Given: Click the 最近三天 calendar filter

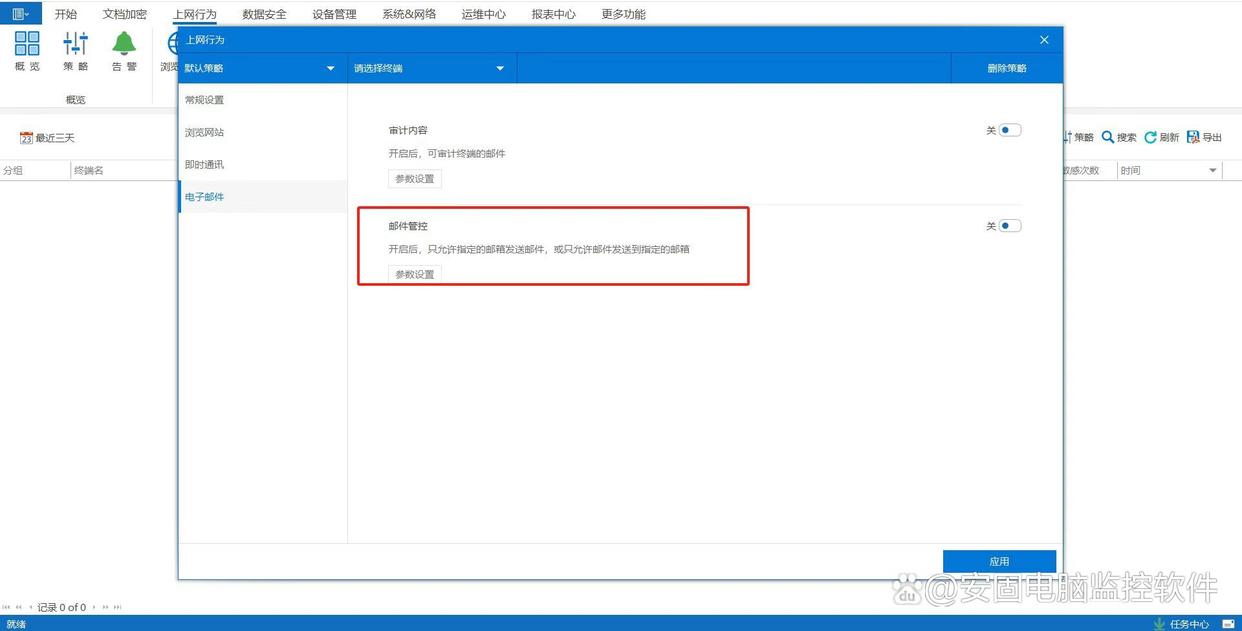Looking at the screenshot, I should point(47,138).
